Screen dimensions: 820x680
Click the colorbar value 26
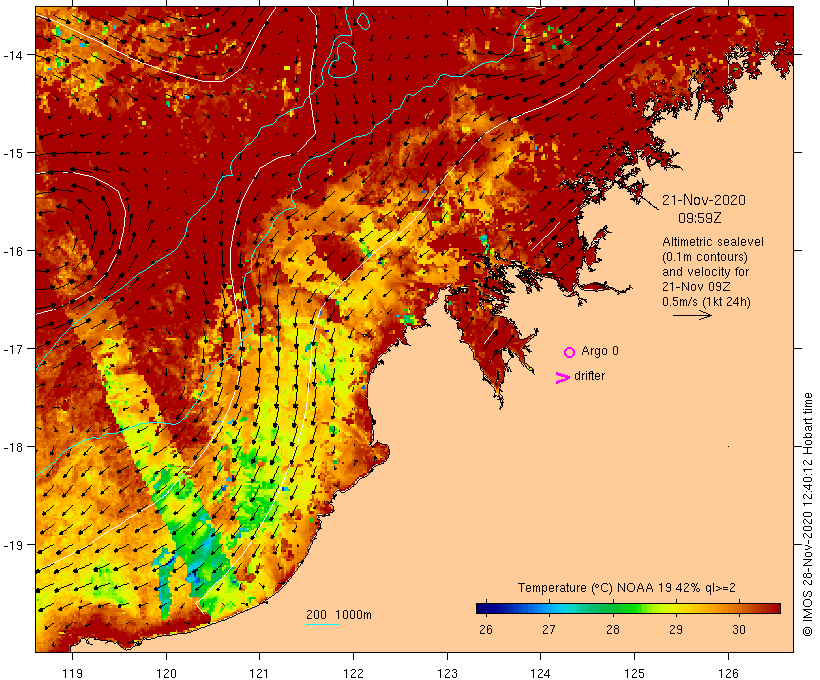click(x=486, y=629)
